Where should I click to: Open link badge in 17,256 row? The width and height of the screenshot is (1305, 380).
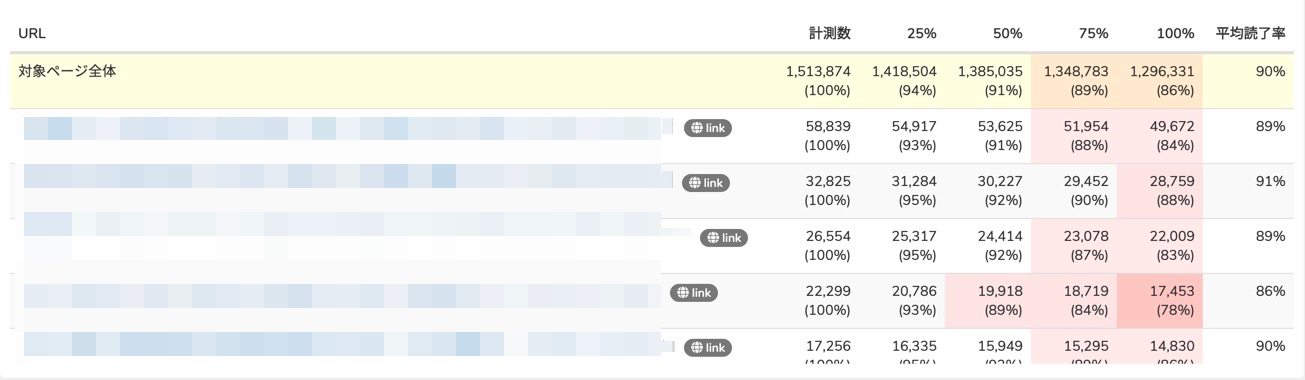[x=708, y=348]
